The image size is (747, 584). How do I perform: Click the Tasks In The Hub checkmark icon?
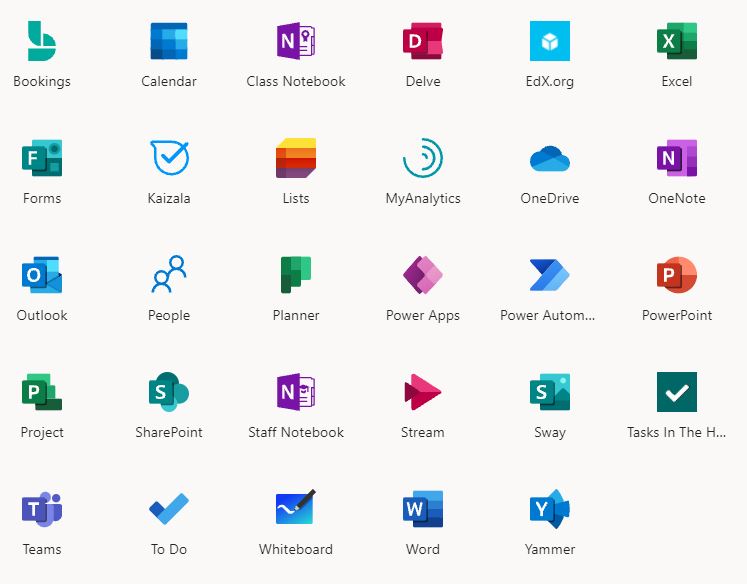pos(676,392)
